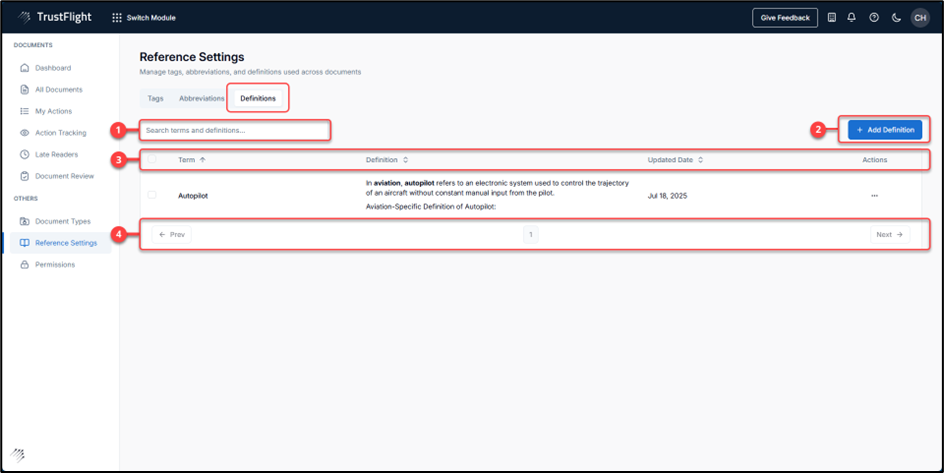Click the Permissions lock icon

pos(25,265)
